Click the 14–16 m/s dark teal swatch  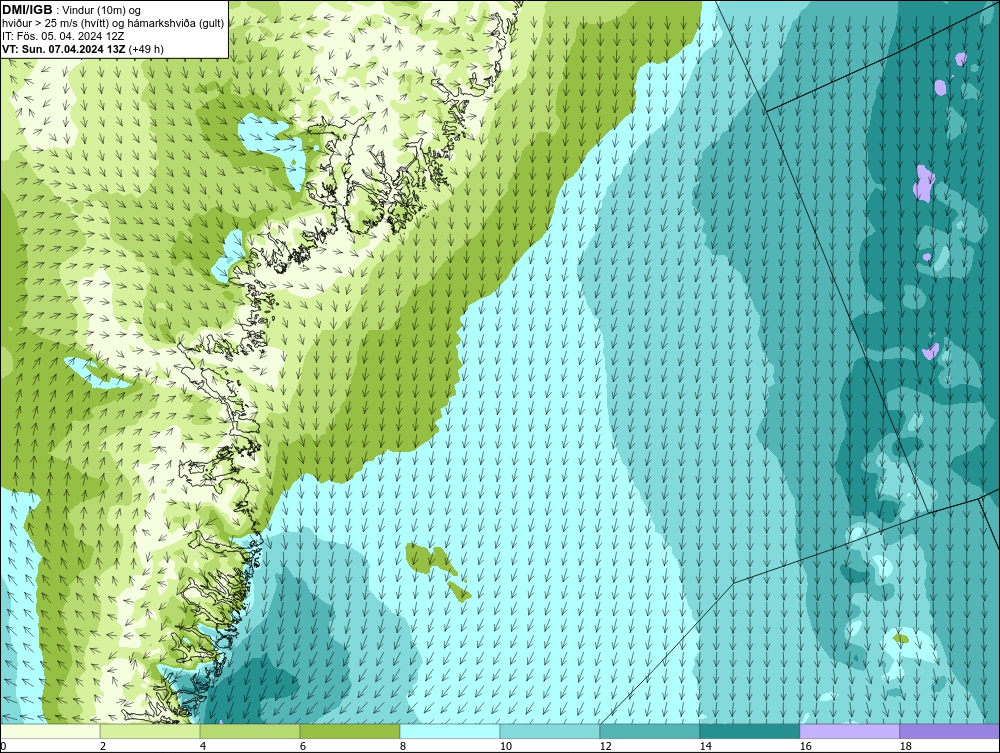click(x=750, y=731)
